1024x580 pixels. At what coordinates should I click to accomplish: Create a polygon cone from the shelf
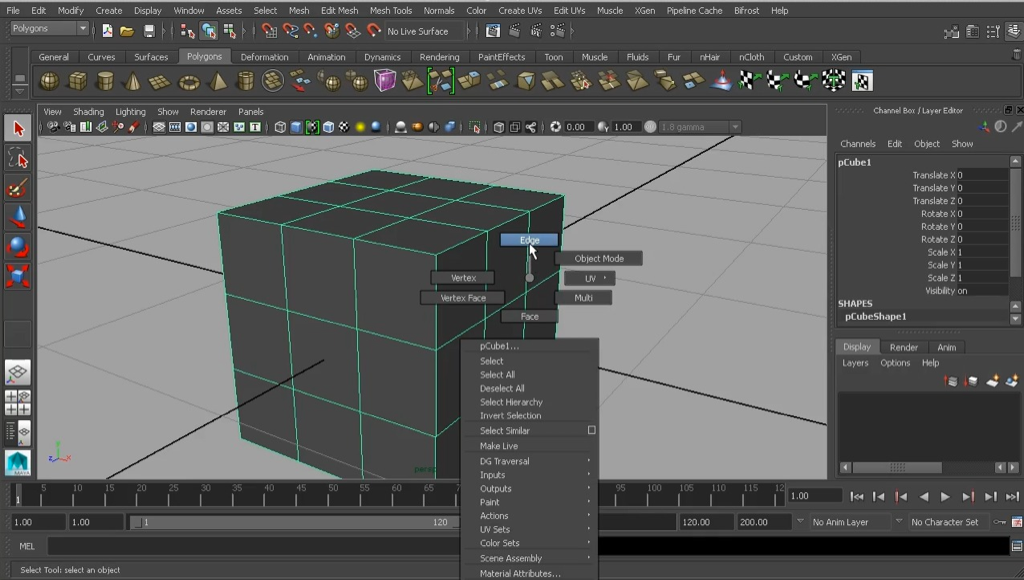(133, 81)
